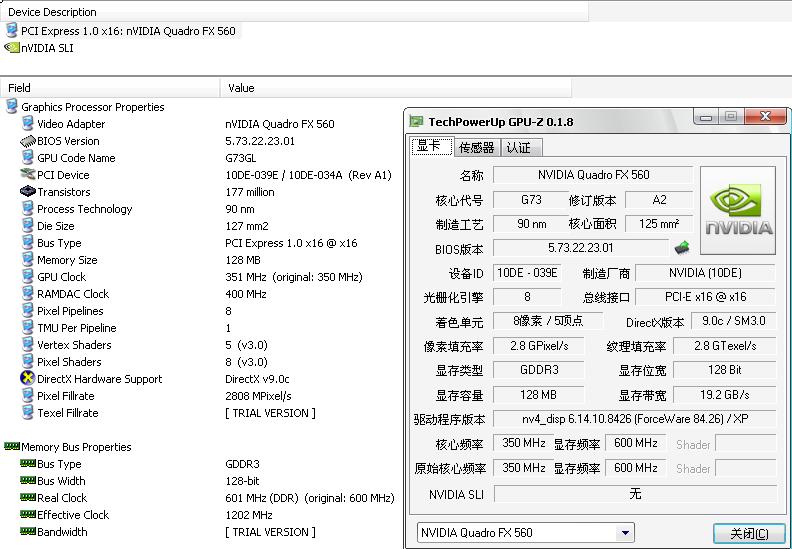Screen dimensions: 792x549
Task: Click the Texel Fillrate icon
Action: coord(27,413)
